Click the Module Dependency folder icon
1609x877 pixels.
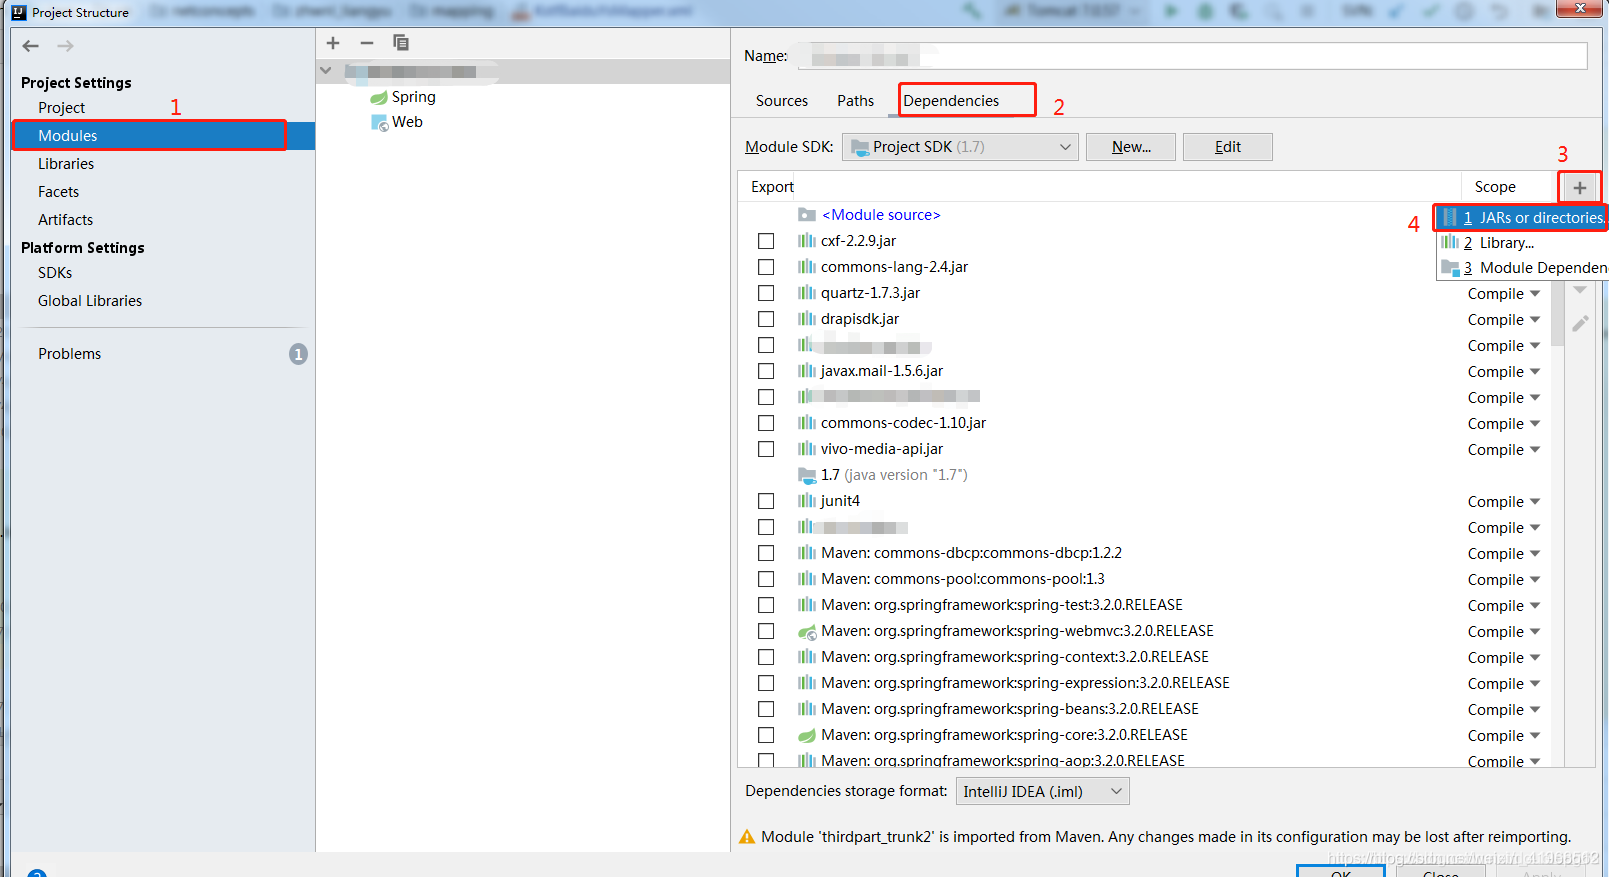pyautogui.click(x=1450, y=268)
